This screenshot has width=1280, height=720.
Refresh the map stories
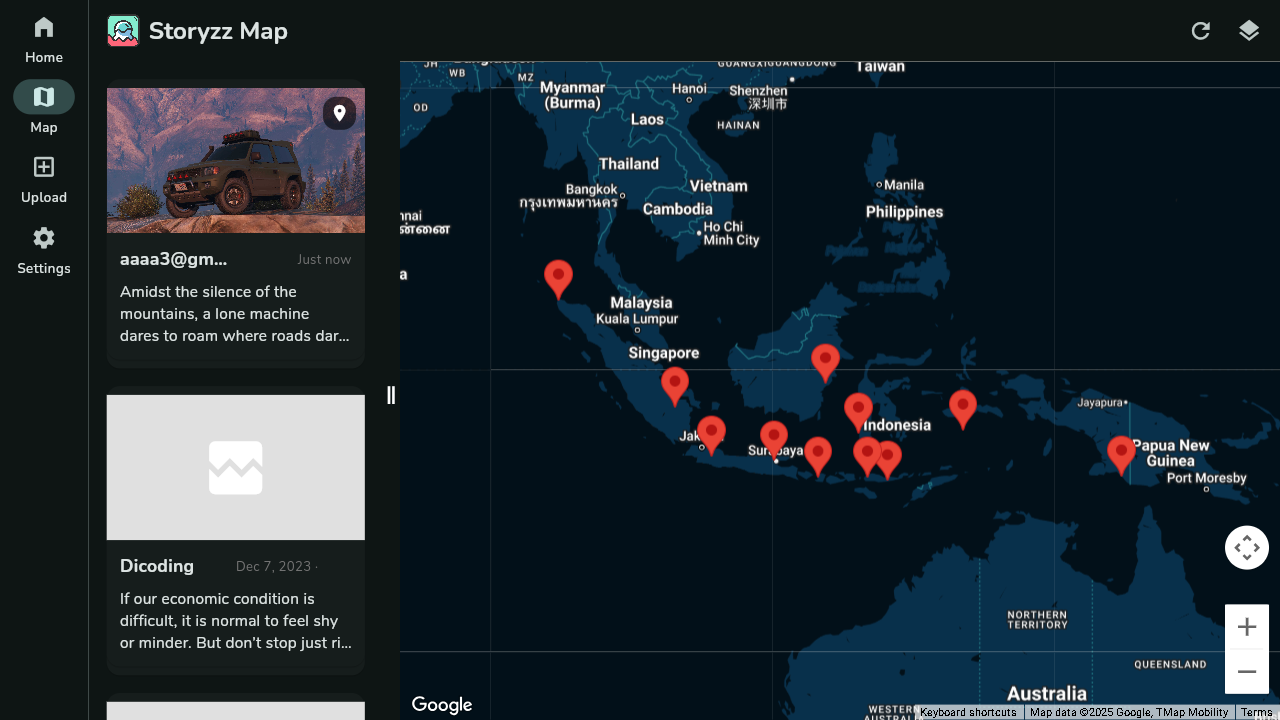click(x=1200, y=31)
